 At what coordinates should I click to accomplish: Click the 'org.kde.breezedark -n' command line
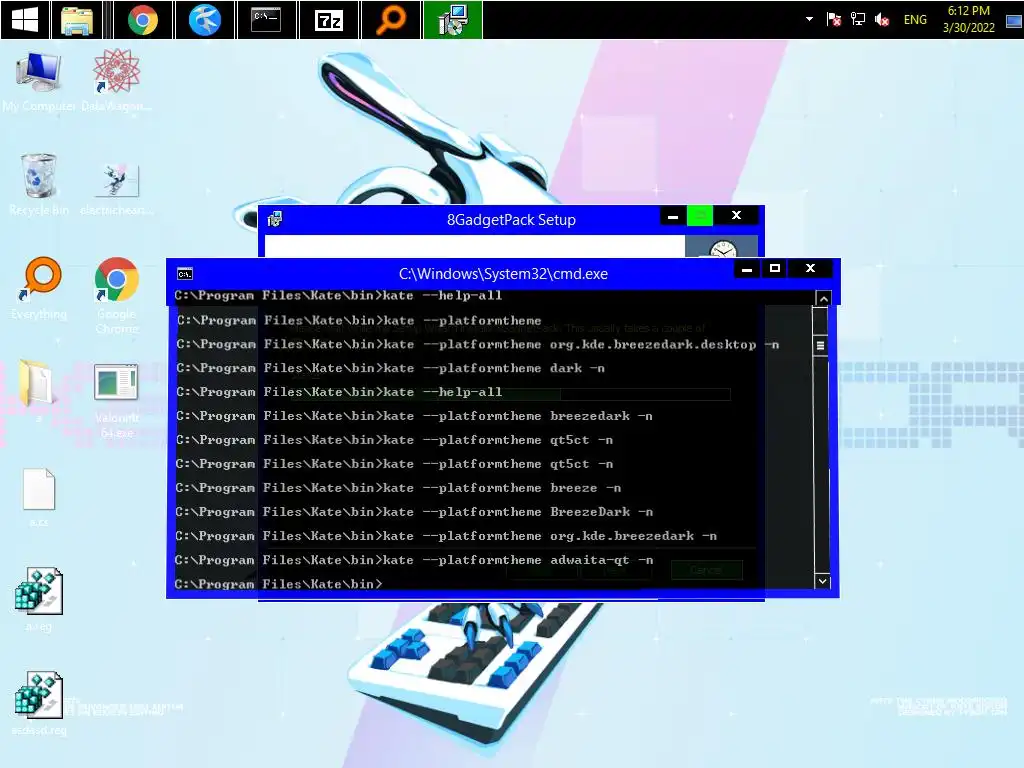446,536
